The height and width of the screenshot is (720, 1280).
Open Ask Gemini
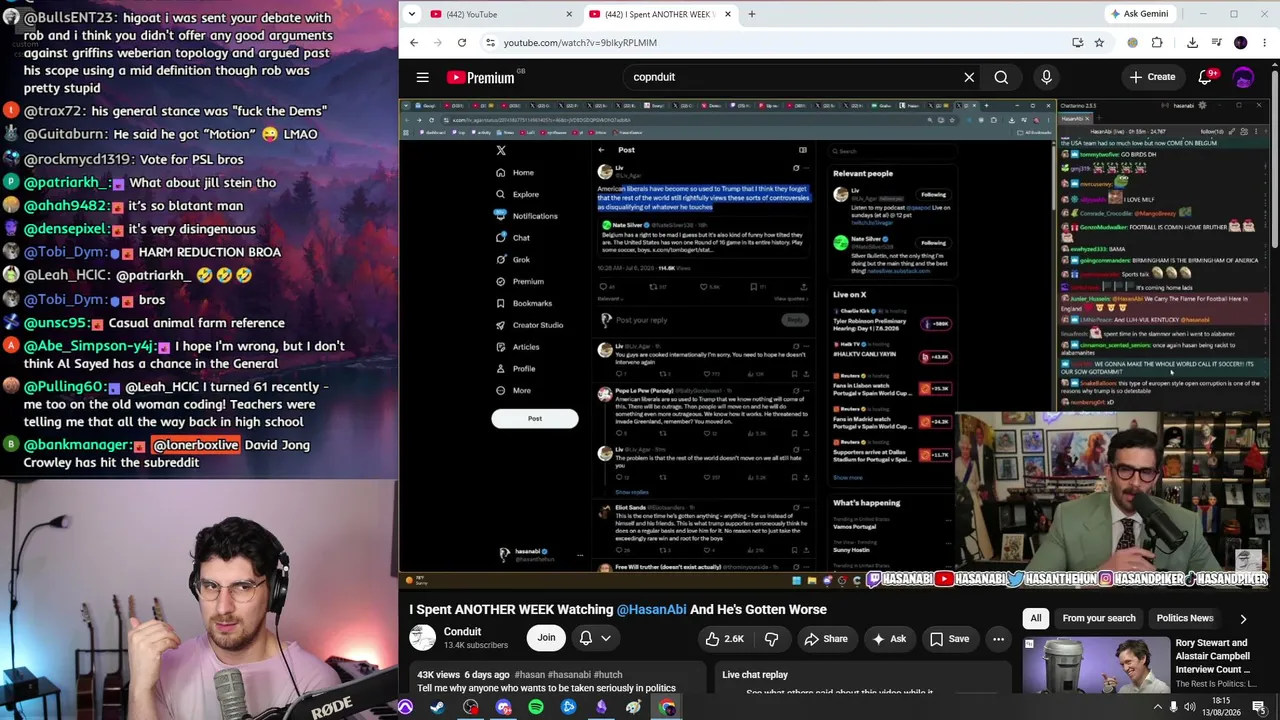pyautogui.click(x=1138, y=14)
